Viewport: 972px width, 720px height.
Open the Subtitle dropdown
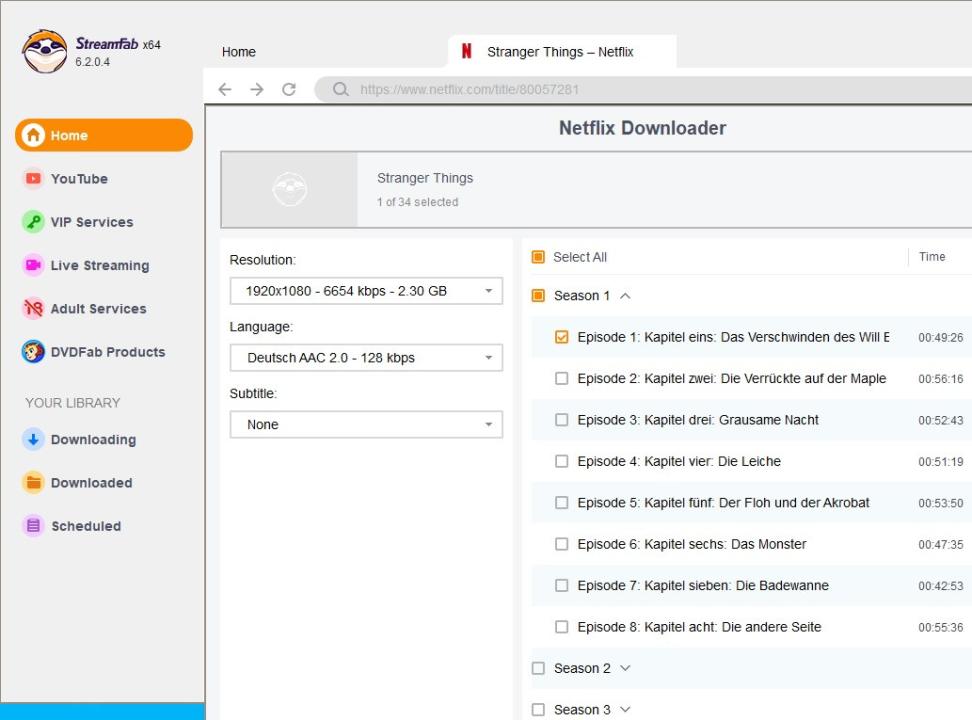(x=366, y=425)
